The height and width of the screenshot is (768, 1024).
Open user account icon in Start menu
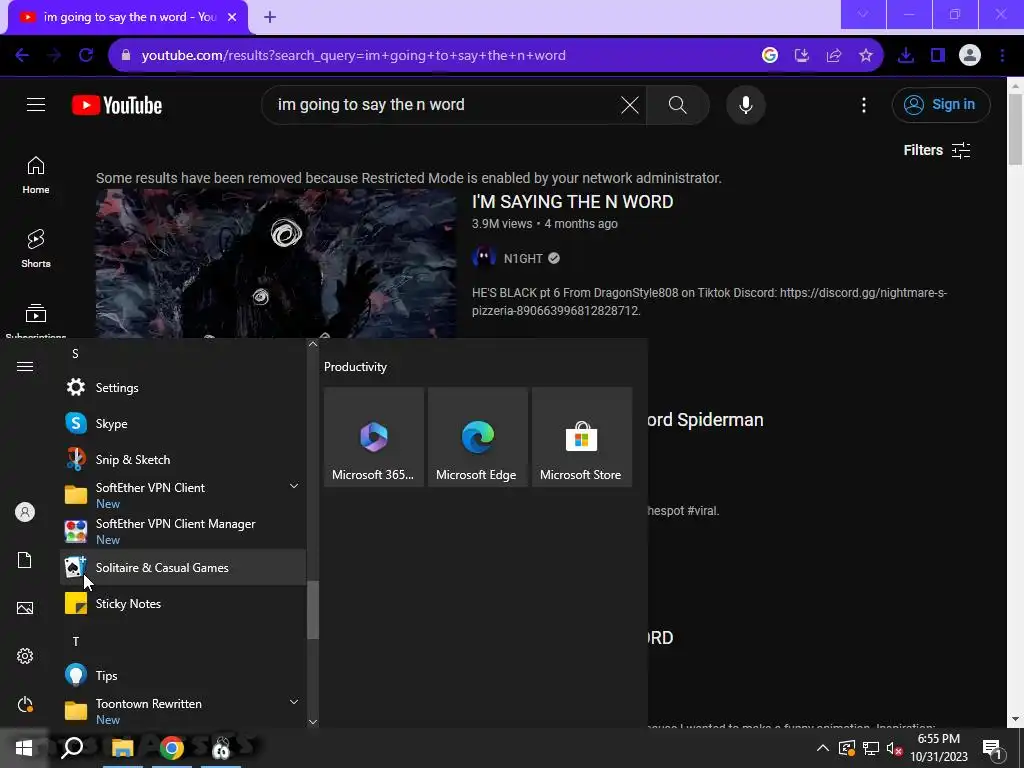pyautogui.click(x=25, y=512)
